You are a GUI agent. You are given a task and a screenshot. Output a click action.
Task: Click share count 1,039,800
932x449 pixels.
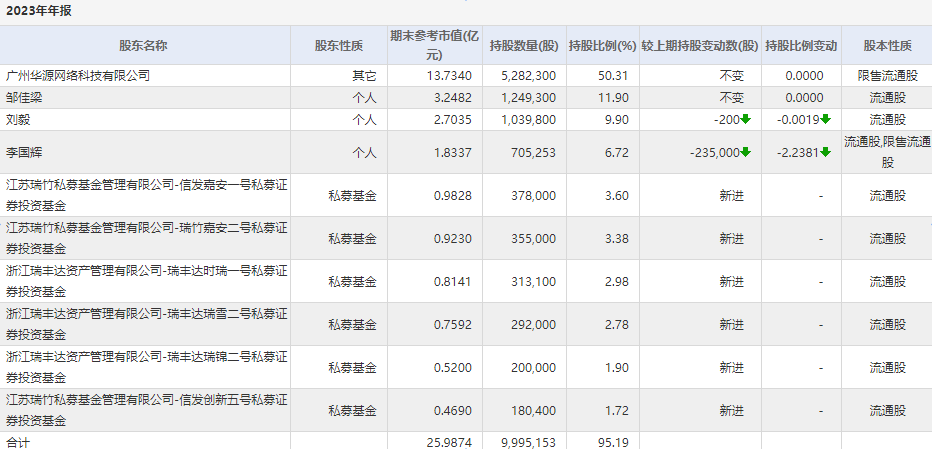click(528, 120)
